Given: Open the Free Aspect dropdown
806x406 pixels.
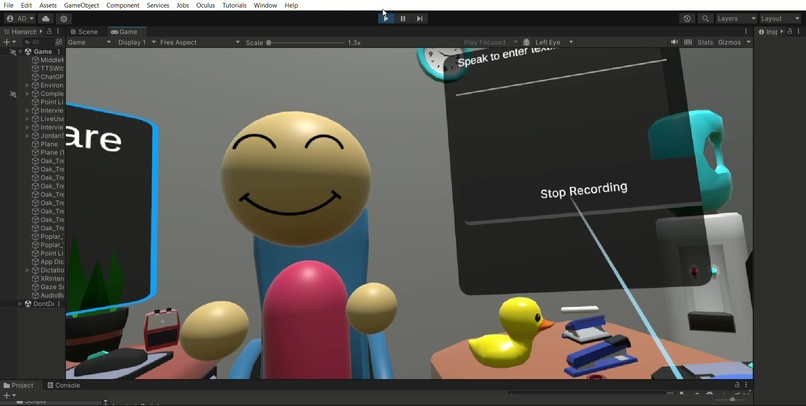Looking at the screenshot, I should (x=199, y=42).
